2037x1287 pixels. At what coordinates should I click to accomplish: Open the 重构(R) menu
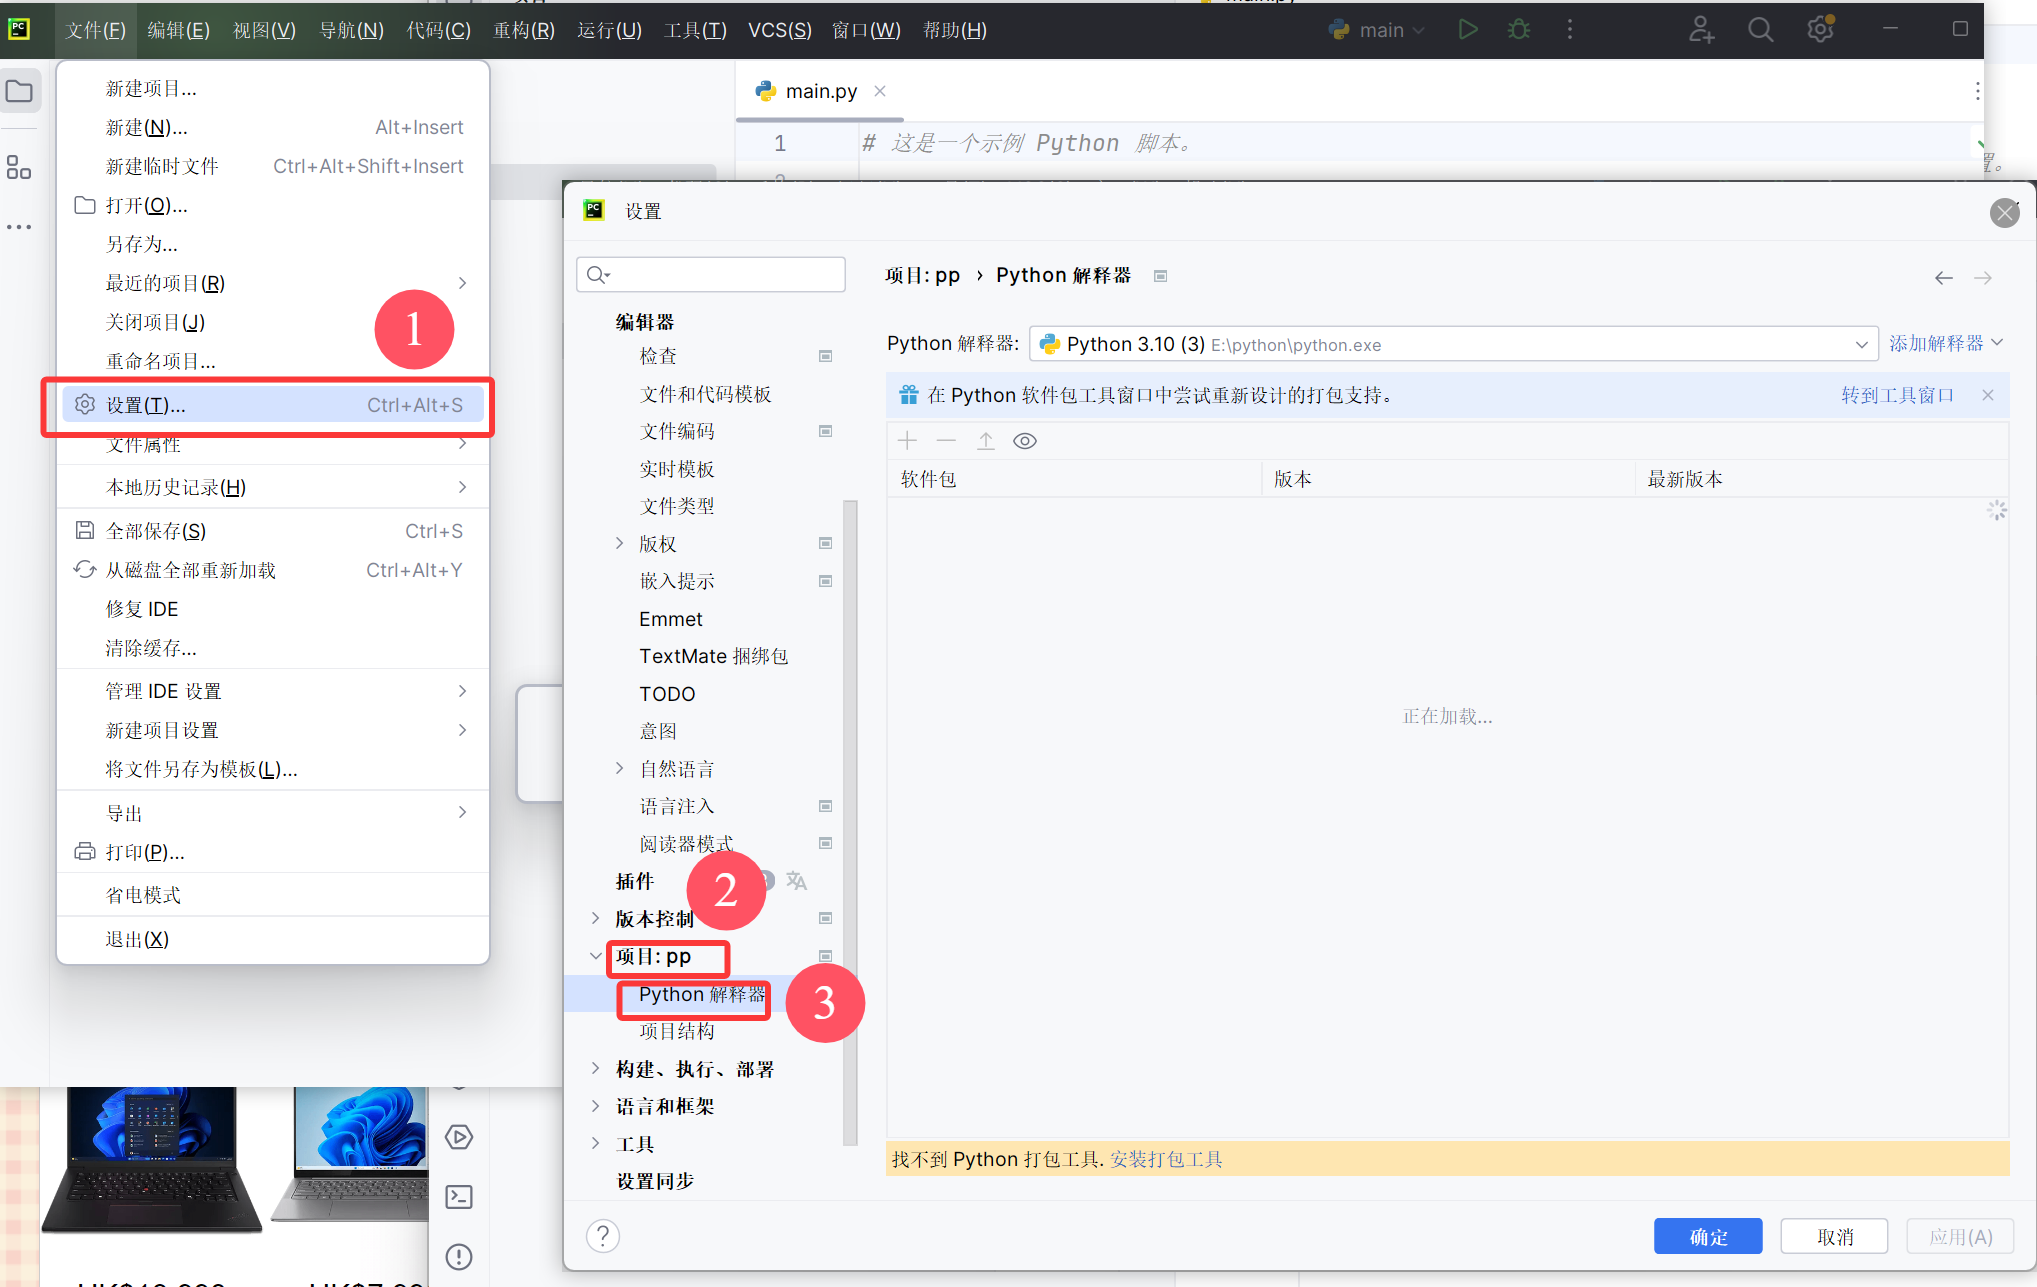click(524, 30)
